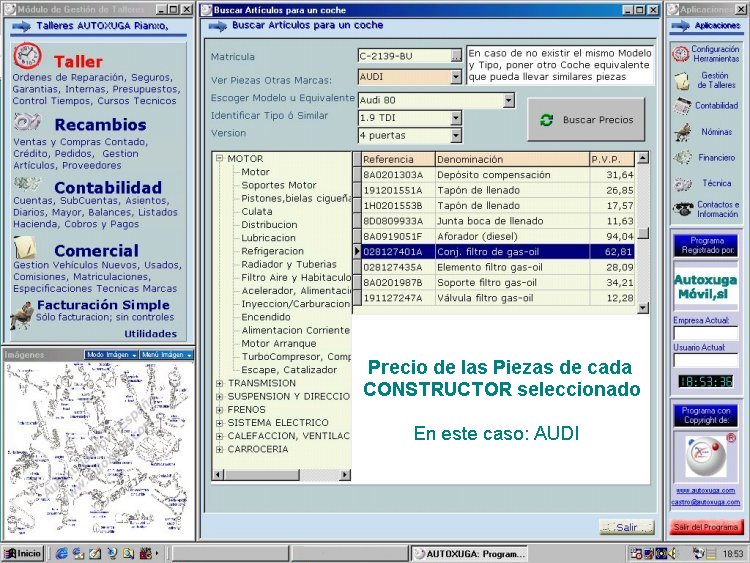Click the Configuración Herramientas icon
Image resolution: width=750 pixels, height=563 pixels.
point(680,53)
